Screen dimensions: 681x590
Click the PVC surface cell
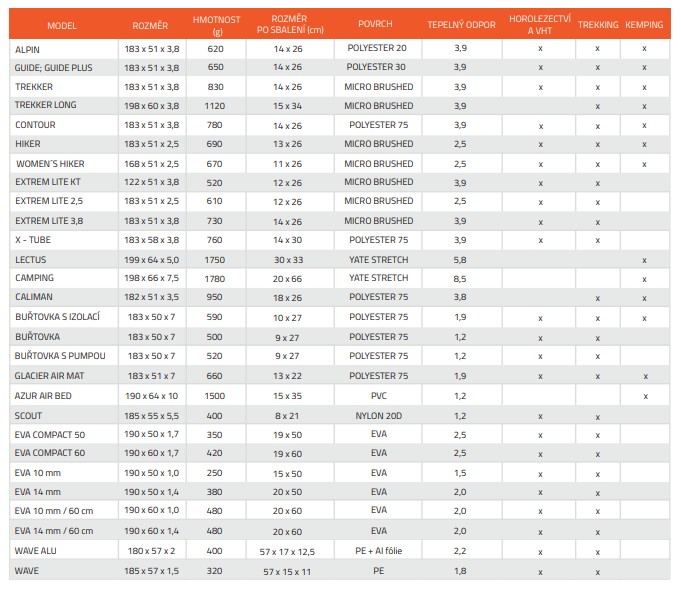pyautogui.click(x=379, y=396)
